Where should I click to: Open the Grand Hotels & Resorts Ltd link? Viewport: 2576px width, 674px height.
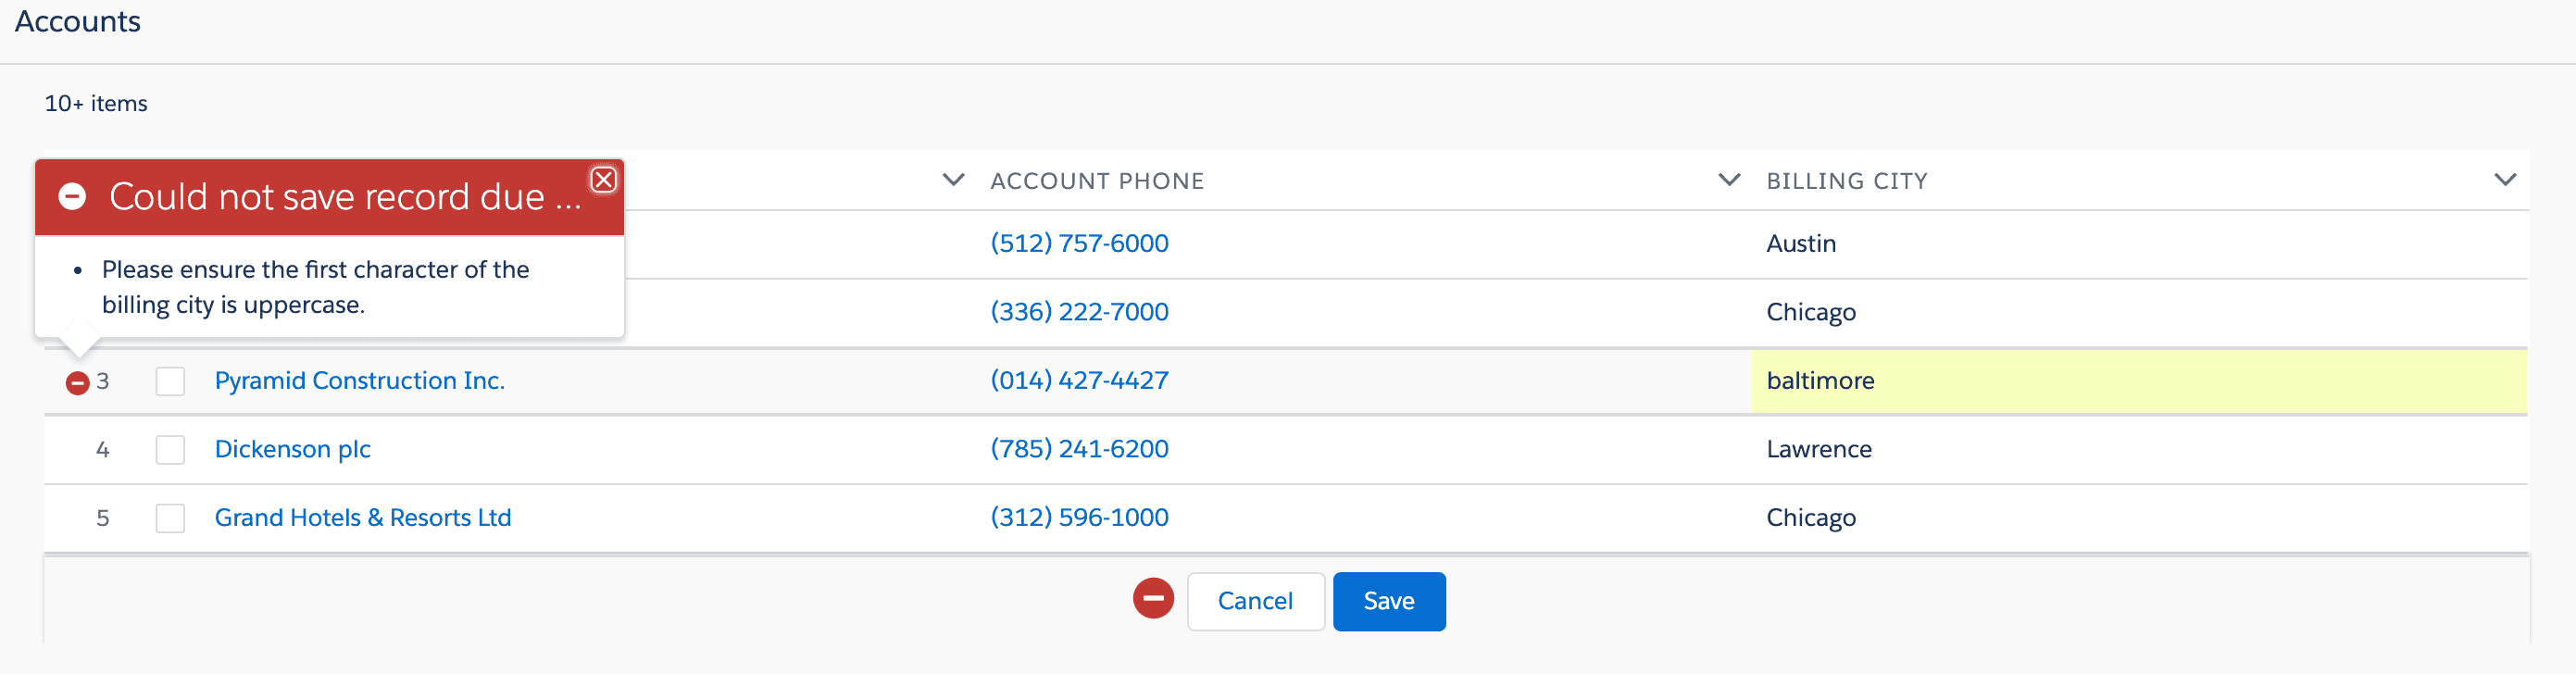click(x=362, y=518)
